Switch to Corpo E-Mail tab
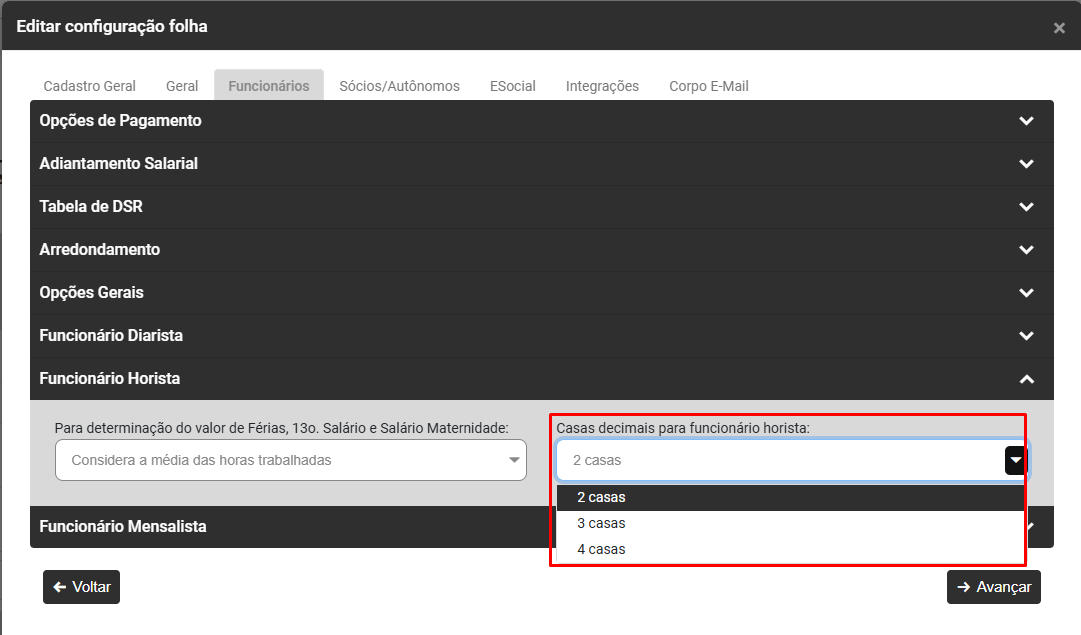Screen dimensions: 1081x635 (708, 86)
